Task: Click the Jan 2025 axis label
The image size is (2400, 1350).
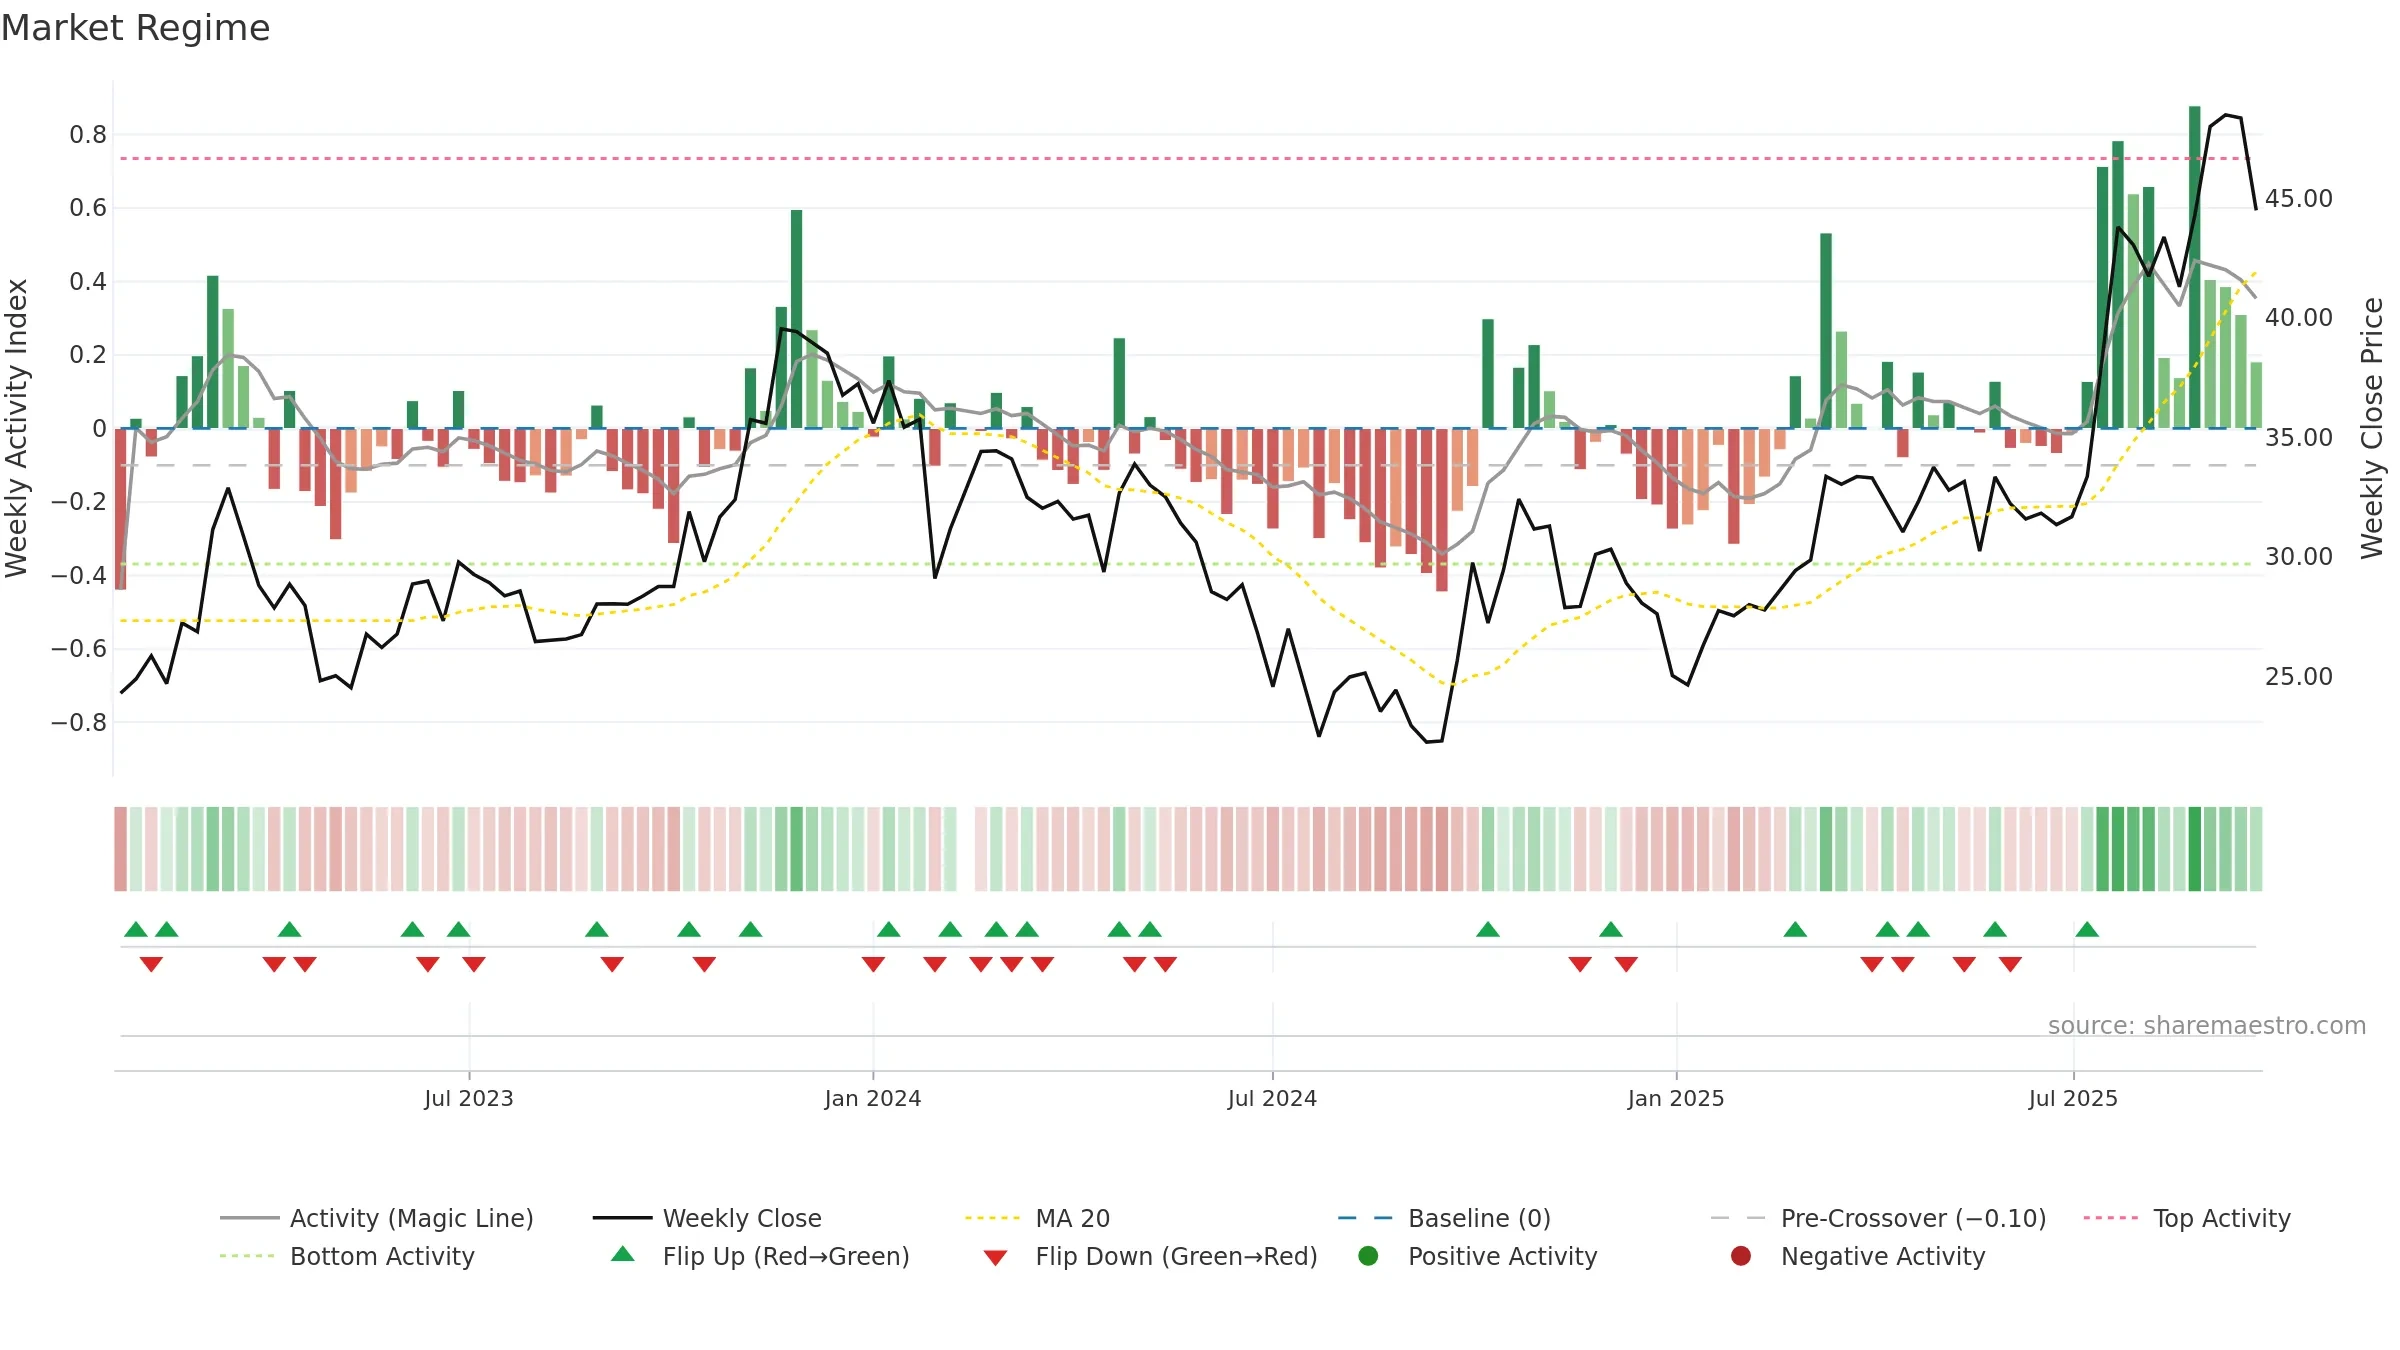Action: click(x=1676, y=1098)
